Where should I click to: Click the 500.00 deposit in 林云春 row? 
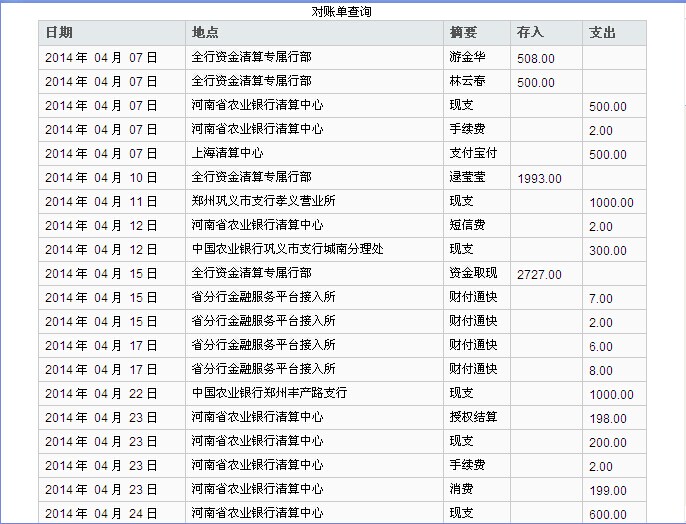coord(536,83)
